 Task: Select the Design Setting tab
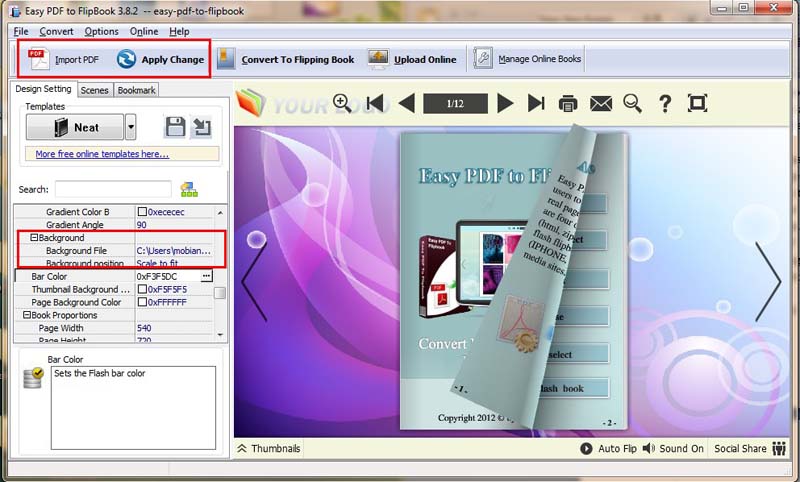coord(43,89)
